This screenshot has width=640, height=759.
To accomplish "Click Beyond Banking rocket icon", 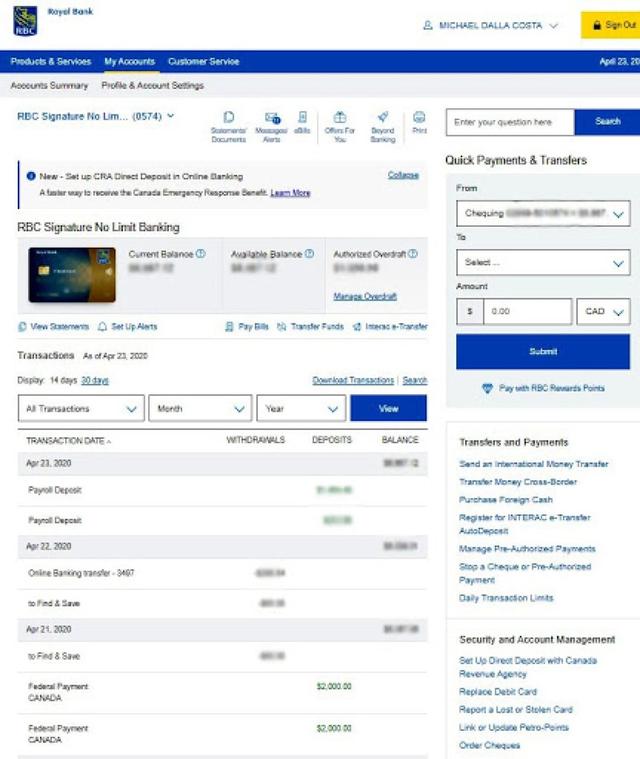I will point(383,118).
